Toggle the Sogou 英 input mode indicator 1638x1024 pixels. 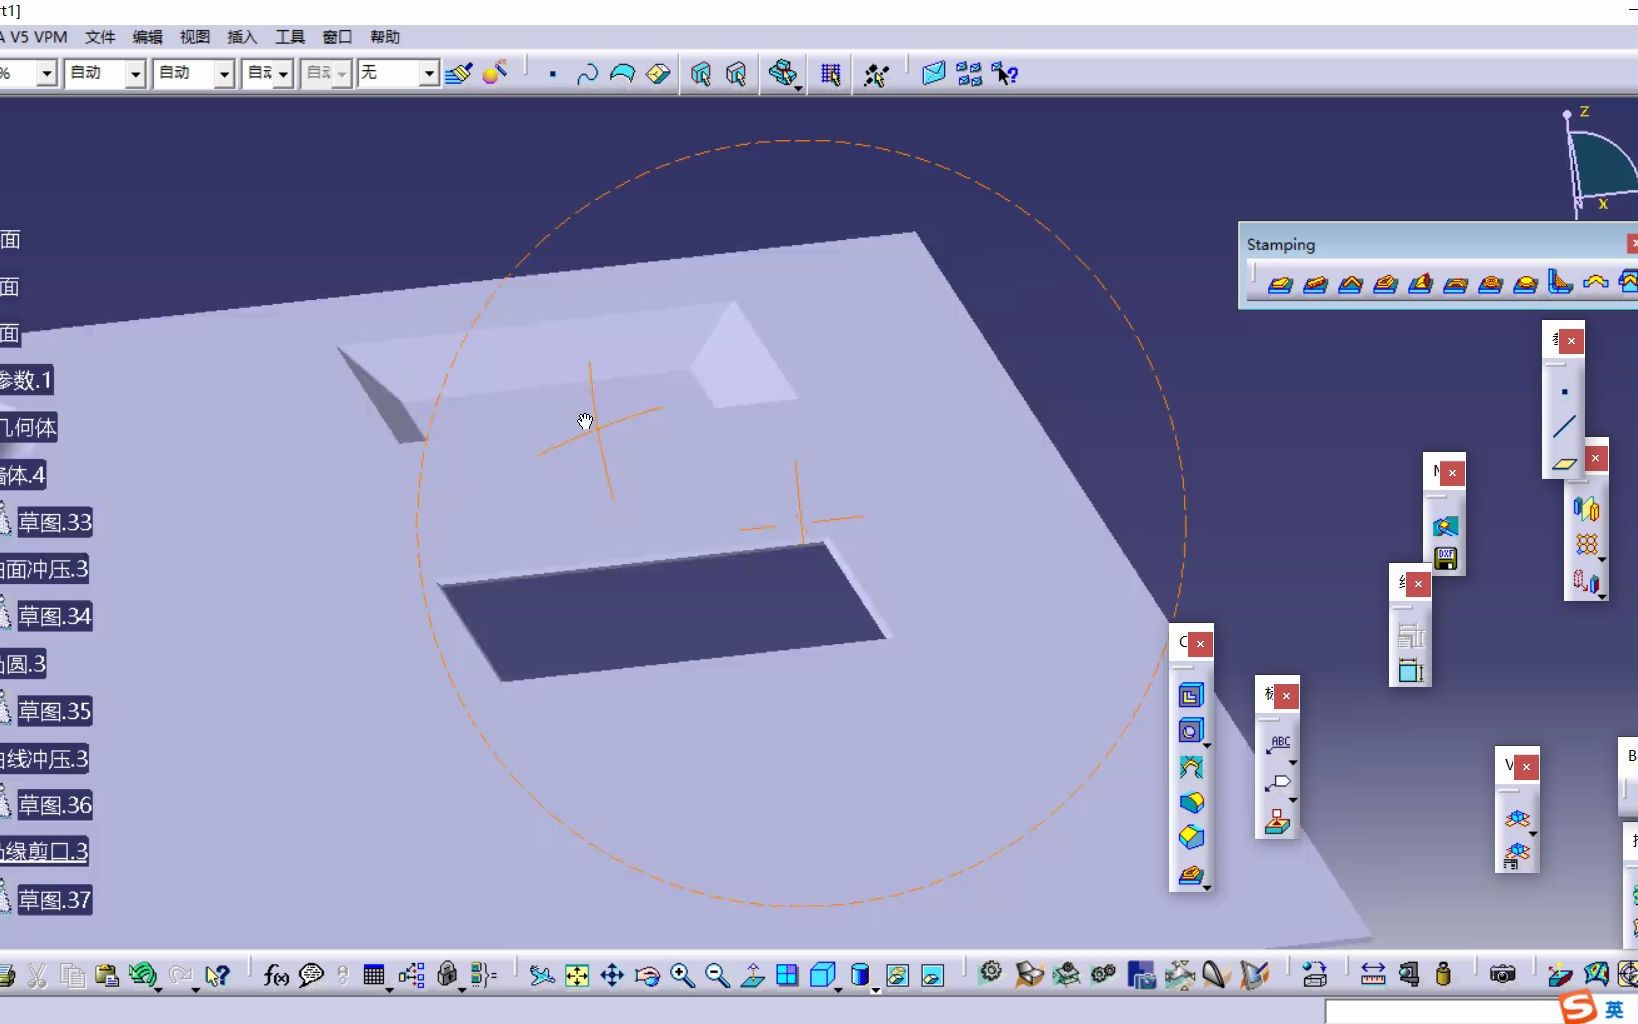pyautogui.click(x=1614, y=1009)
